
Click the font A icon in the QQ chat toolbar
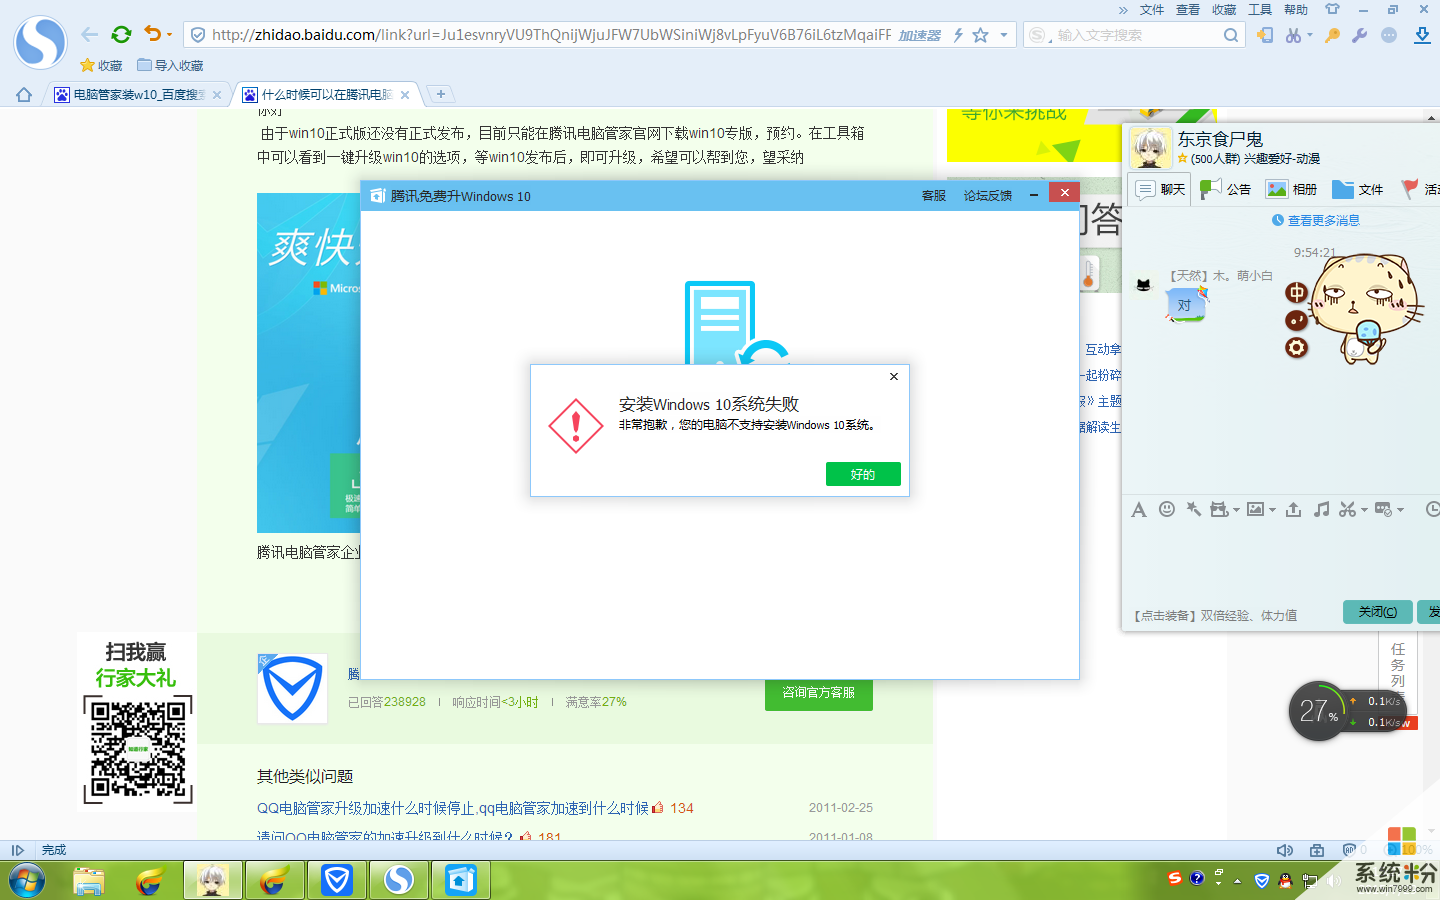pyautogui.click(x=1138, y=510)
